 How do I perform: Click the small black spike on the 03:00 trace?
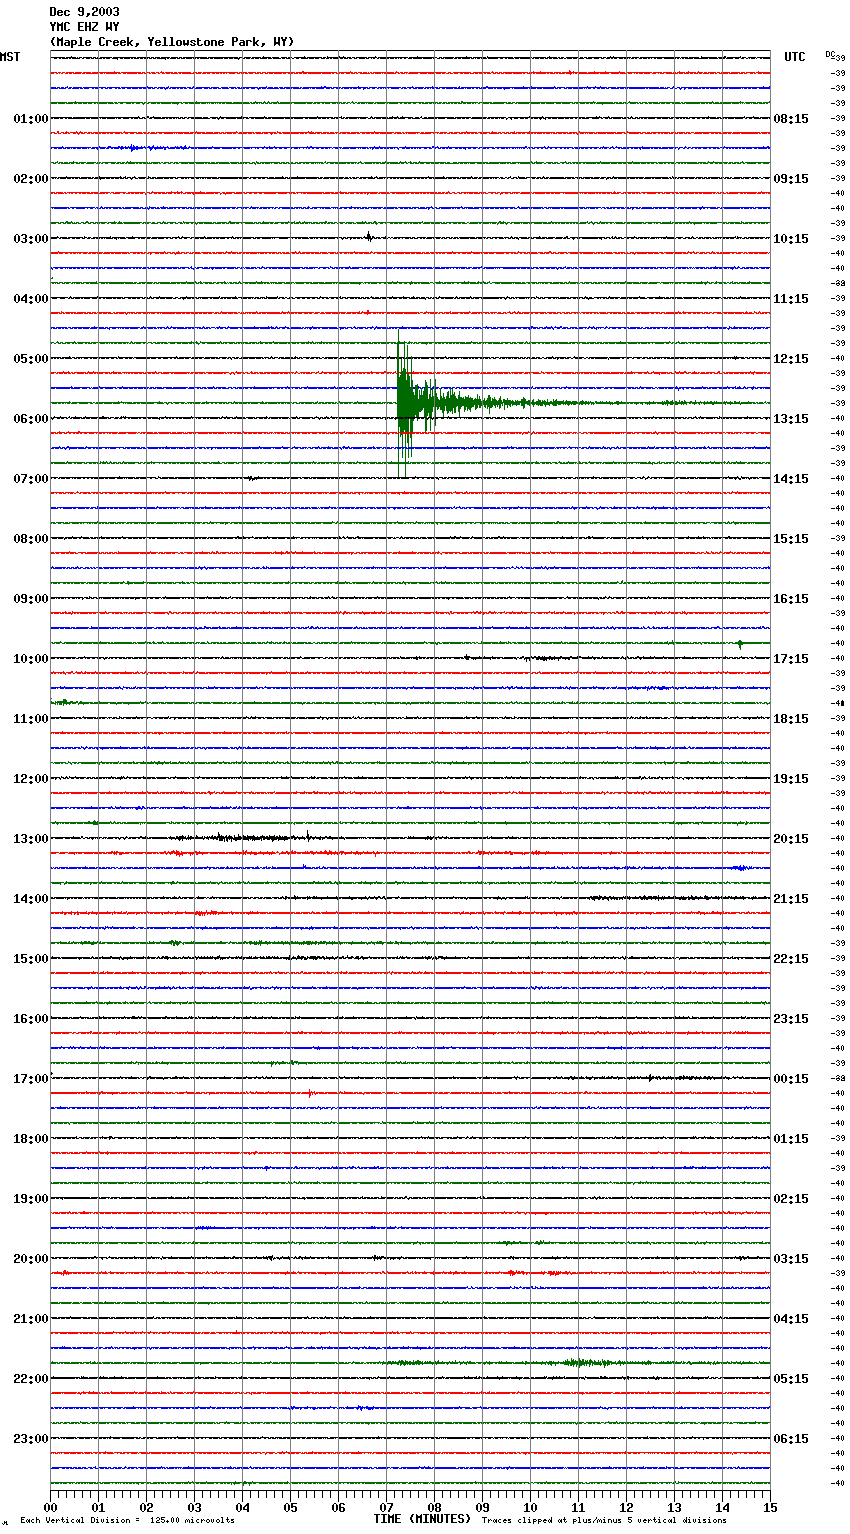point(369,237)
